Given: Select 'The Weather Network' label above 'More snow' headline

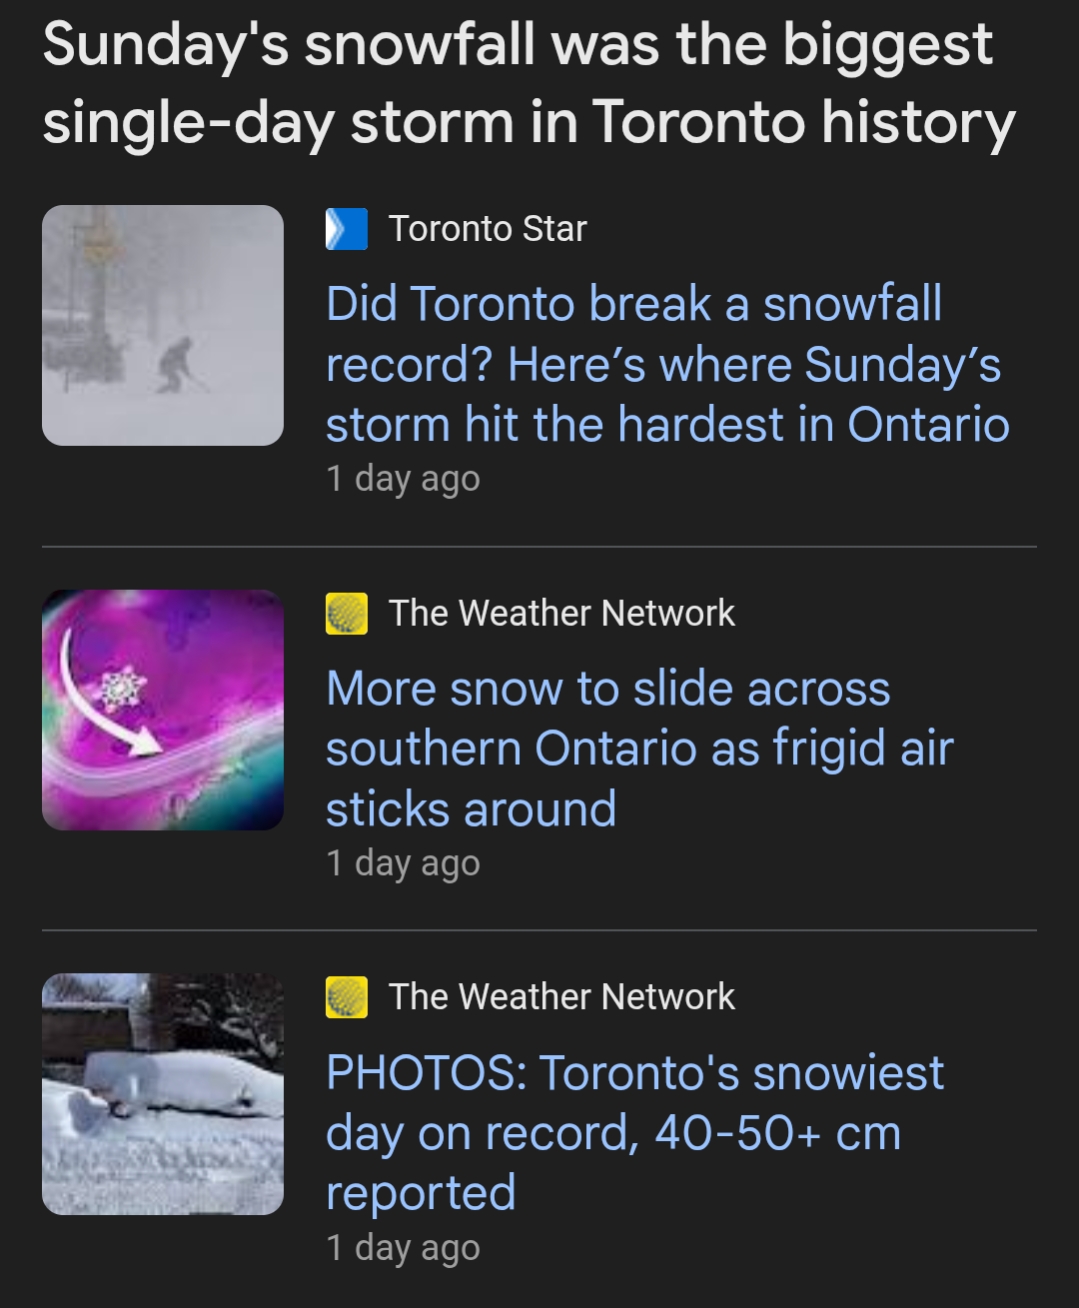Looking at the screenshot, I should click(561, 613).
